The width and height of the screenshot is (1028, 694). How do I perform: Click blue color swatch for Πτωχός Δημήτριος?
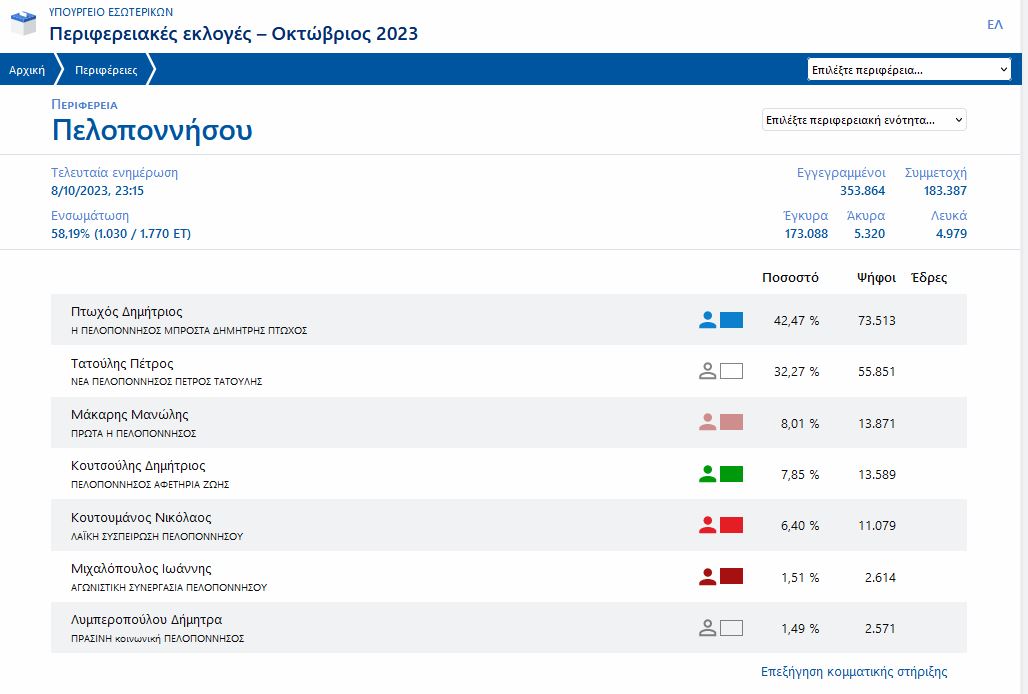731,320
